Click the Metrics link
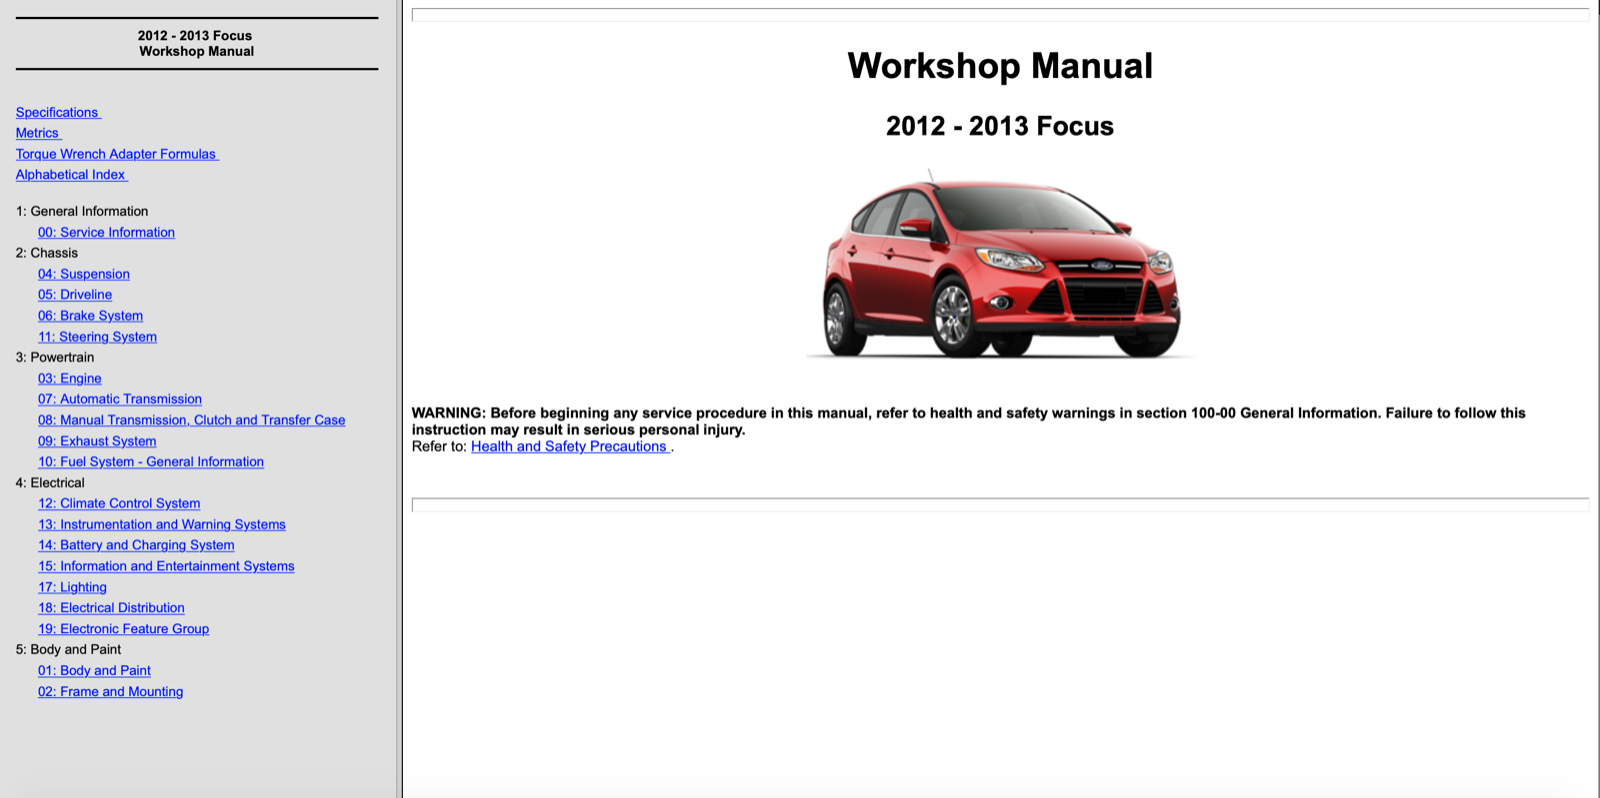 pyautogui.click(x=37, y=133)
